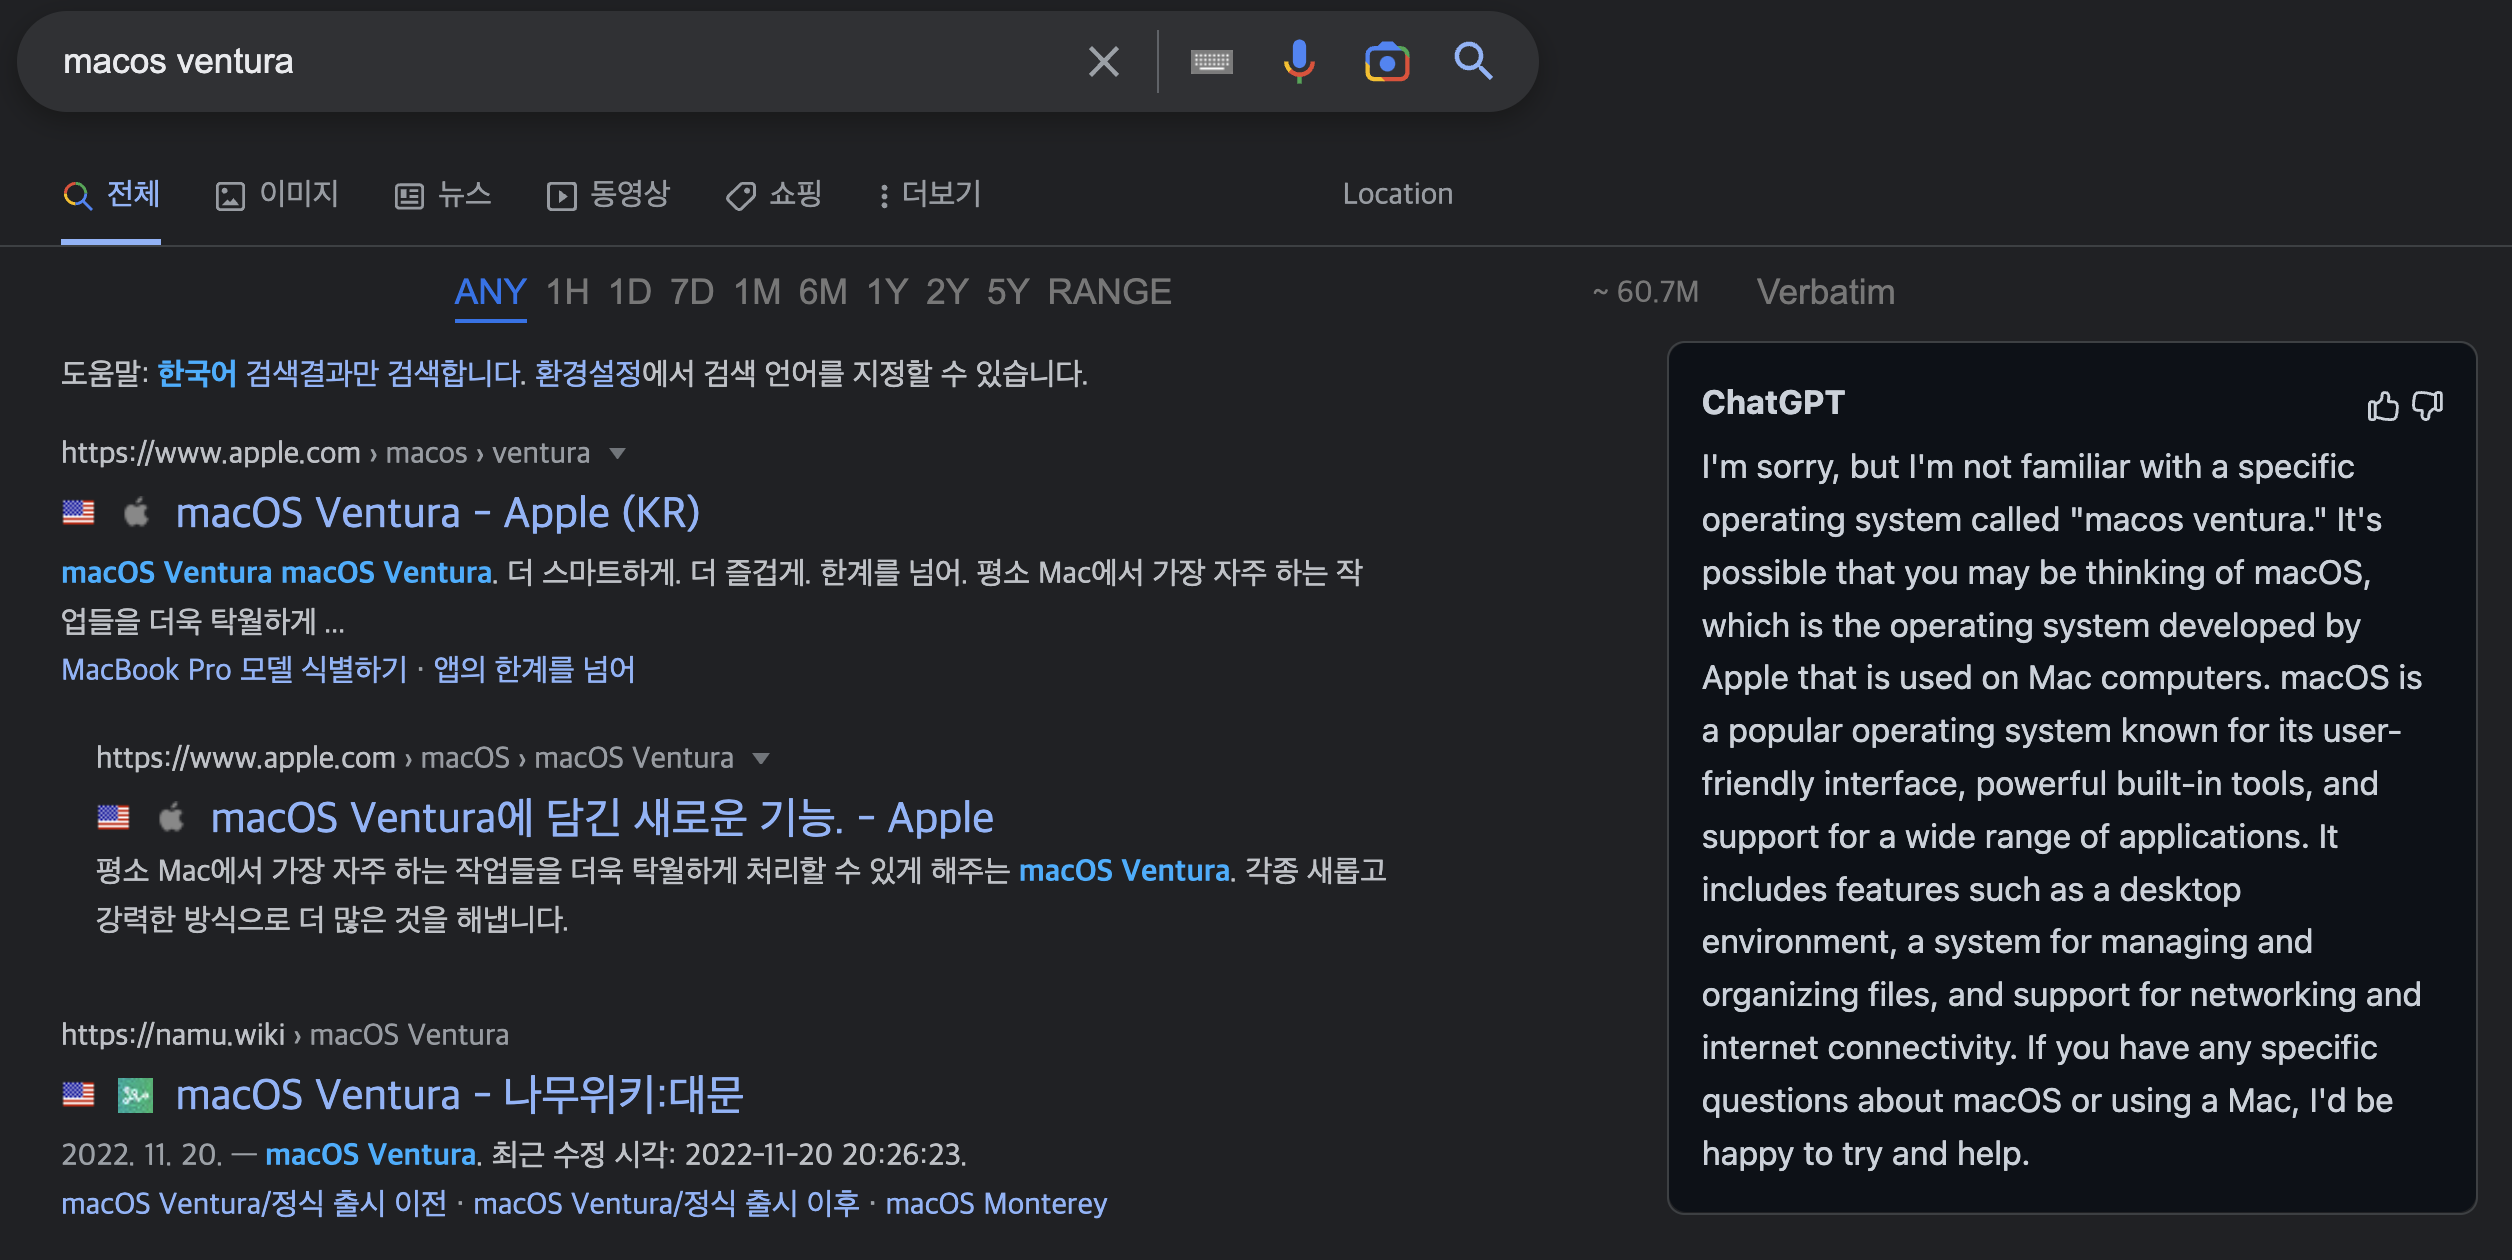Filter results to past 6M
Image resolution: width=2512 pixels, height=1260 pixels.
click(x=823, y=292)
